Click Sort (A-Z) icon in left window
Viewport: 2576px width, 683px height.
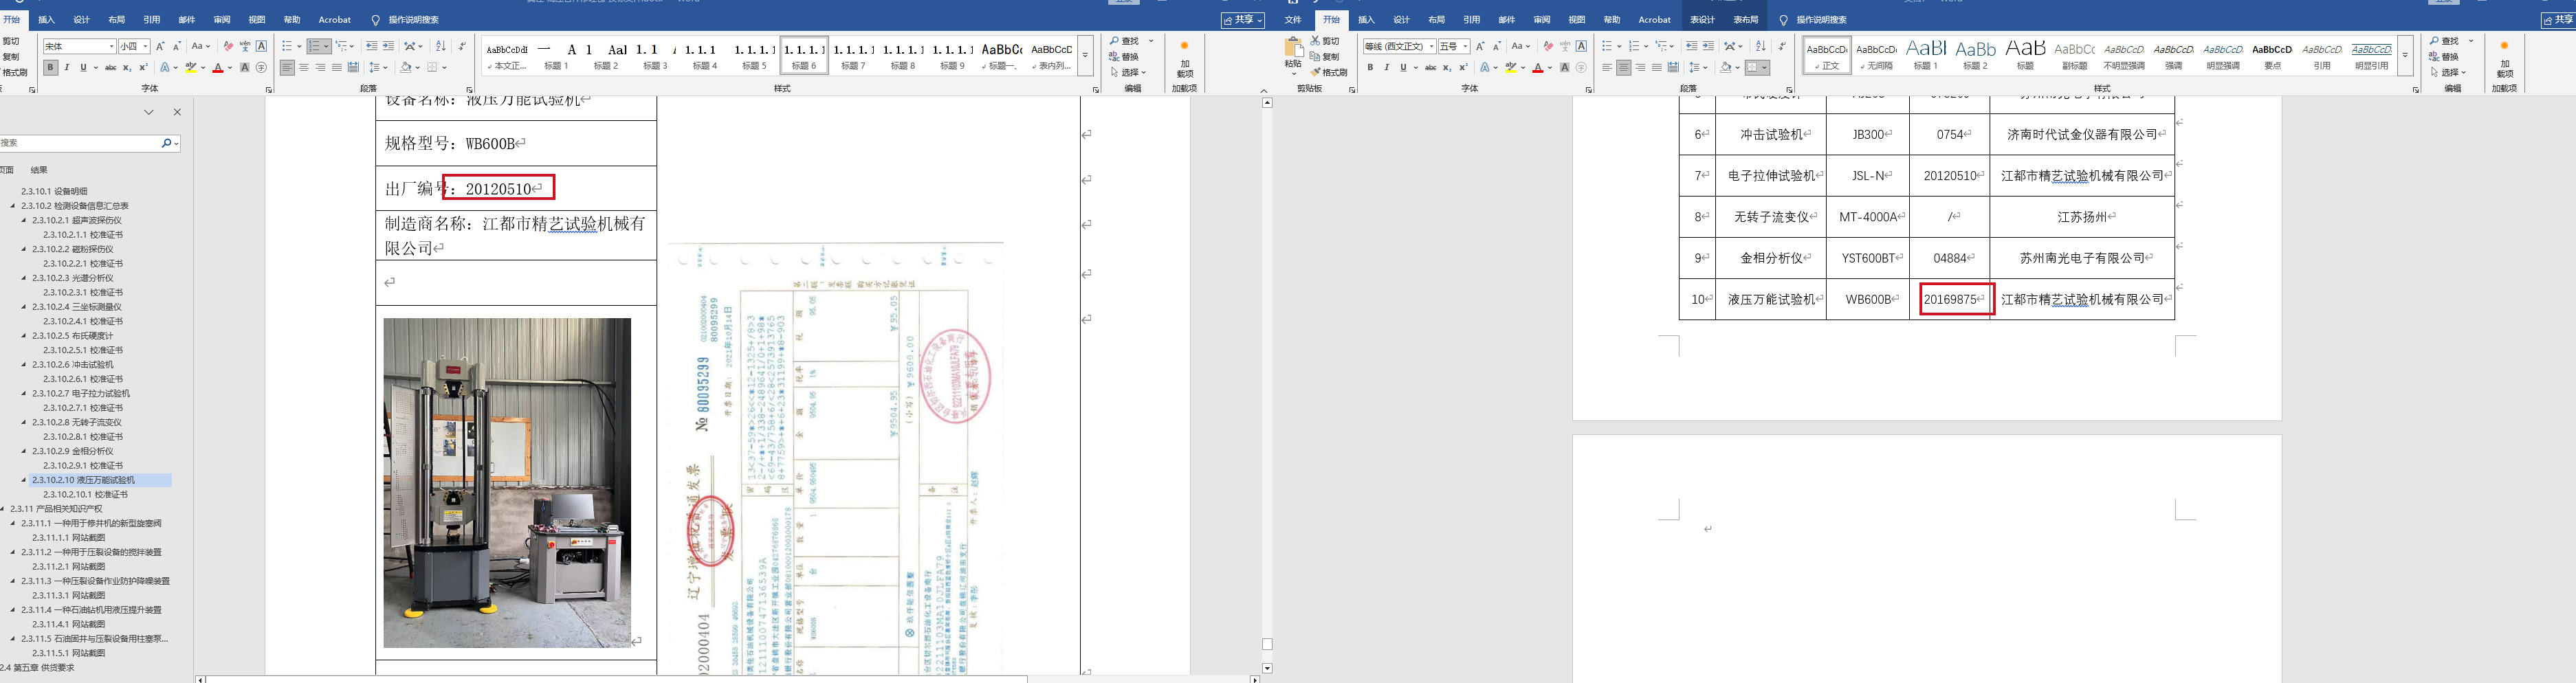pyautogui.click(x=441, y=46)
